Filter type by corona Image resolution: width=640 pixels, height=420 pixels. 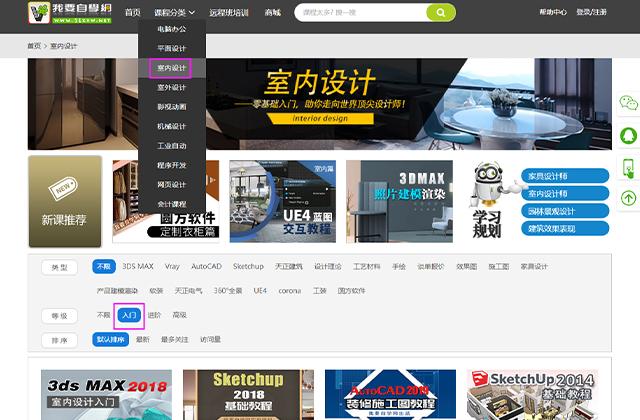[x=290, y=291]
